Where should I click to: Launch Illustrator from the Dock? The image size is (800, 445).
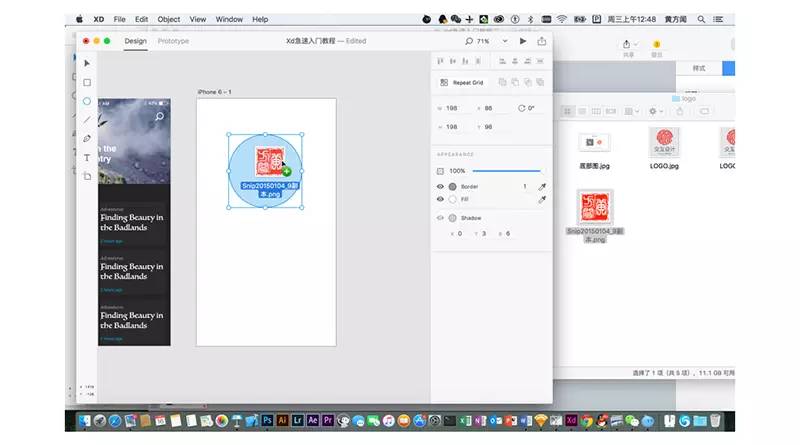[282, 421]
